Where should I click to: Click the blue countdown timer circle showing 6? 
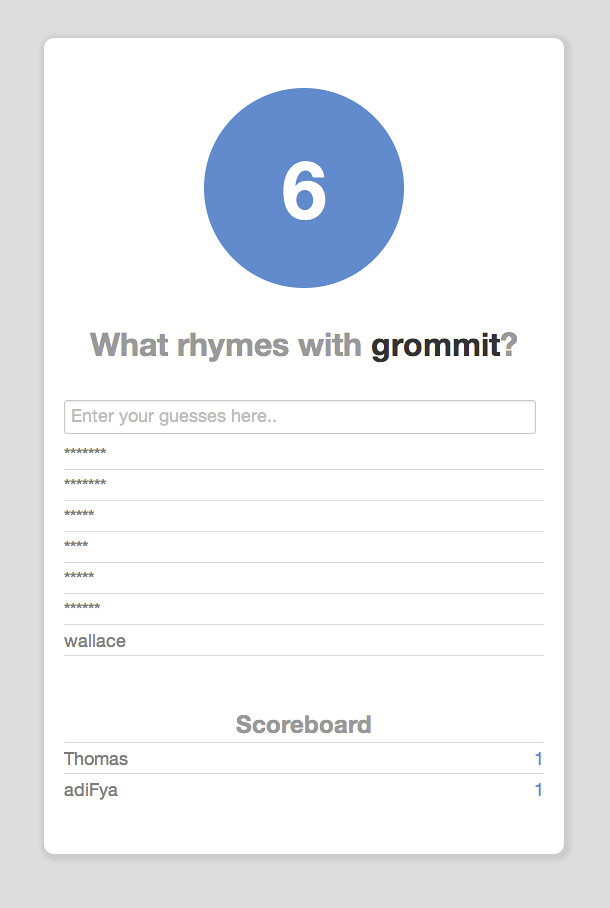pos(304,187)
